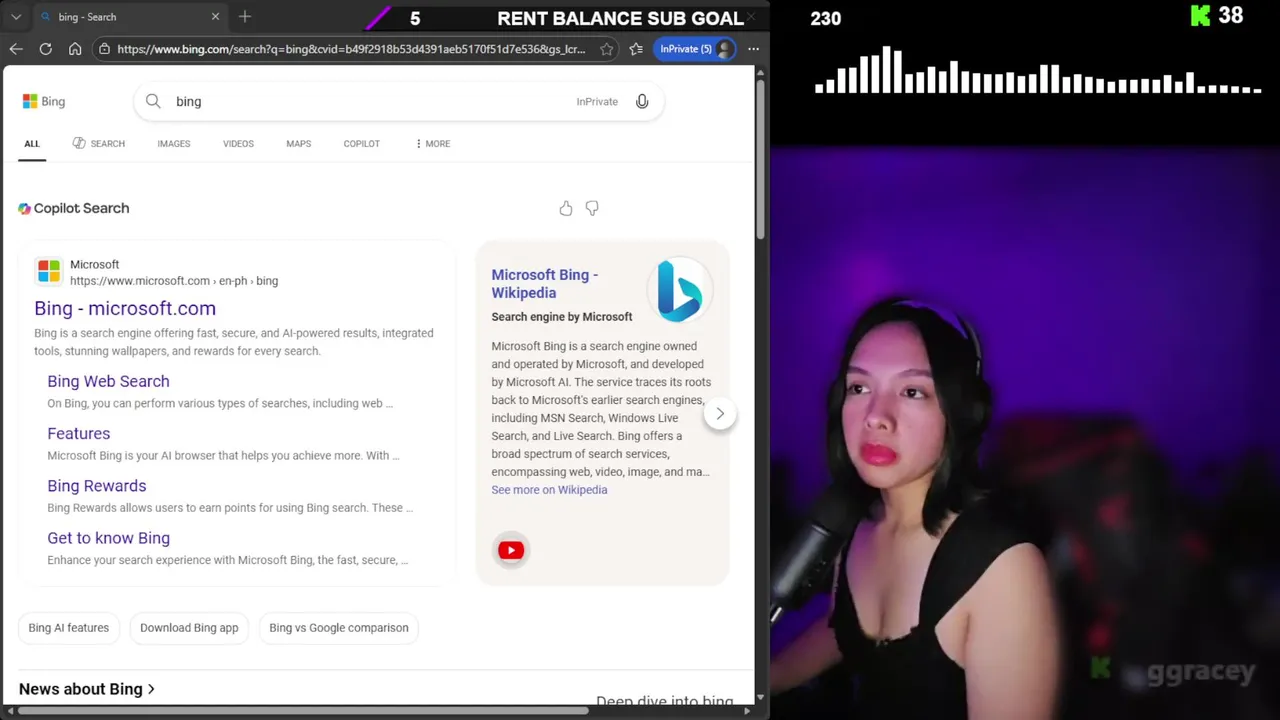1280x720 pixels.
Task: Close the 'bing - Search' tab
Action: 215,17
